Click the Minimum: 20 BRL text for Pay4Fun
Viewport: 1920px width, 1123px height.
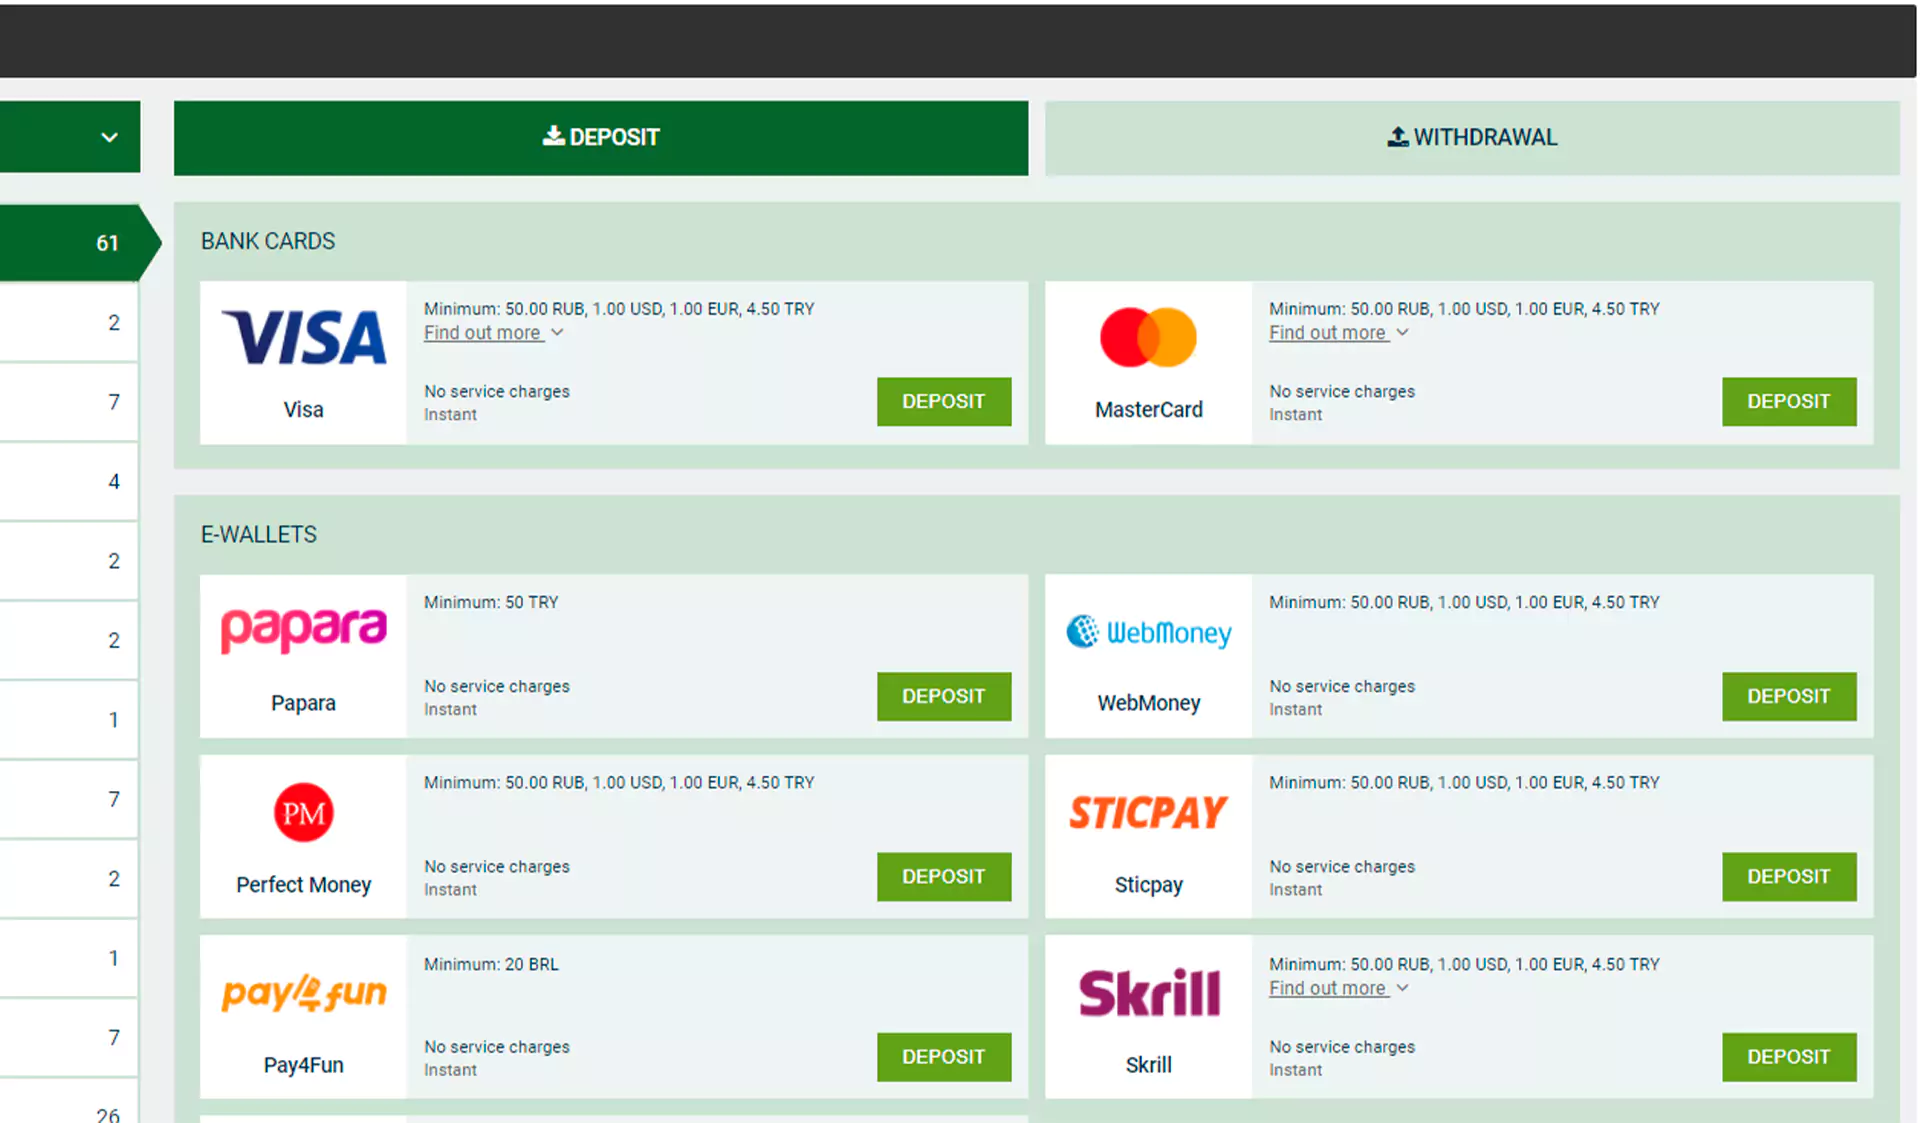[x=491, y=964]
